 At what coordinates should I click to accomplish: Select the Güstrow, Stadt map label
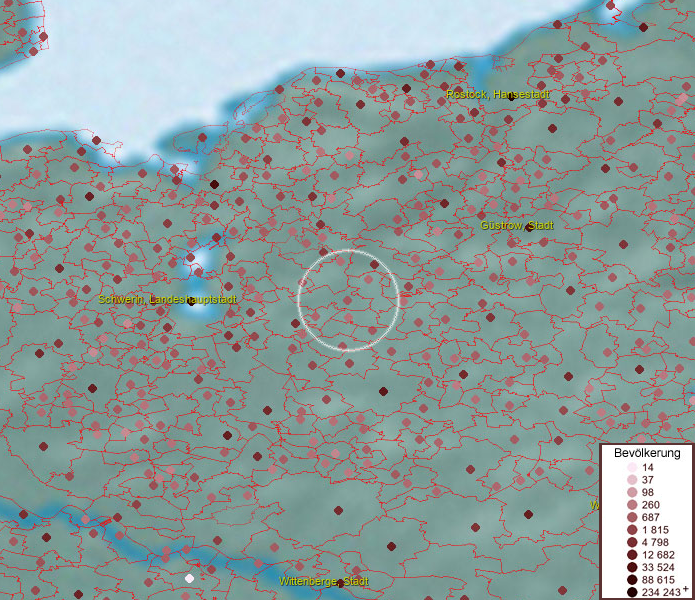click(516, 225)
